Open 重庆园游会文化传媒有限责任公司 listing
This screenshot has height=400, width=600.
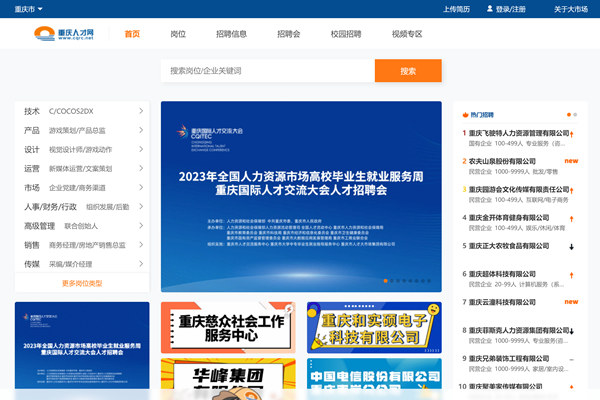pos(518,189)
